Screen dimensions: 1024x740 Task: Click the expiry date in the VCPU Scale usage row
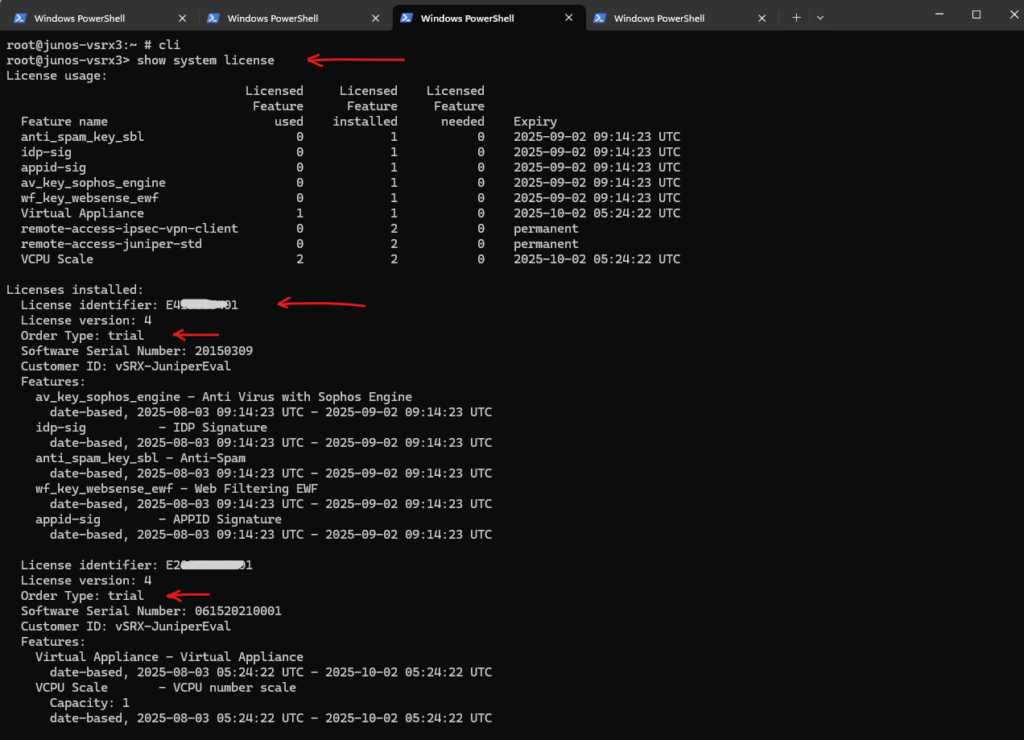pyautogui.click(x=597, y=259)
